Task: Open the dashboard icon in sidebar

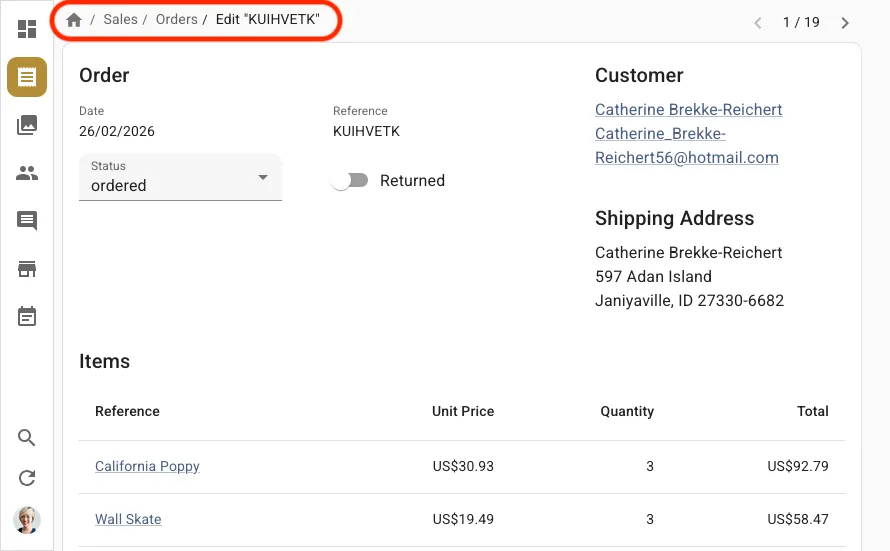Action: click(27, 29)
